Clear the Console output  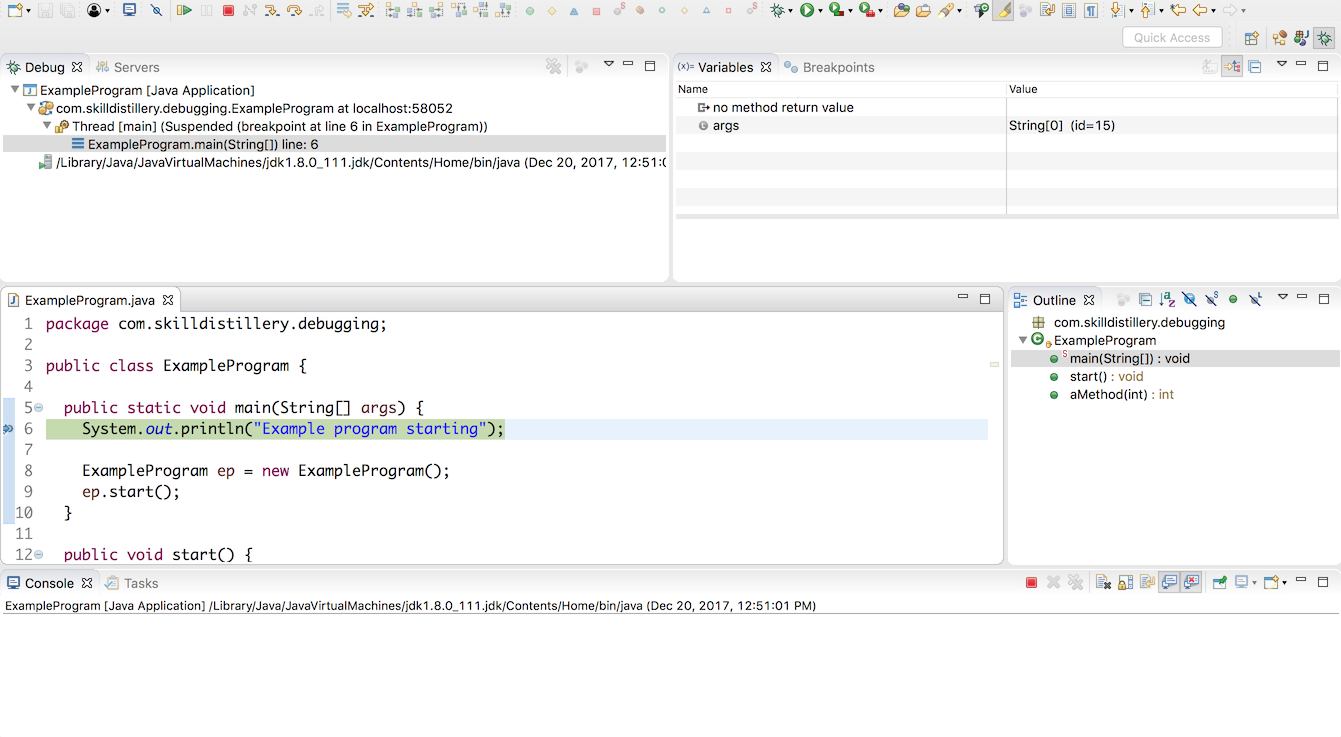pos(1103,582)
